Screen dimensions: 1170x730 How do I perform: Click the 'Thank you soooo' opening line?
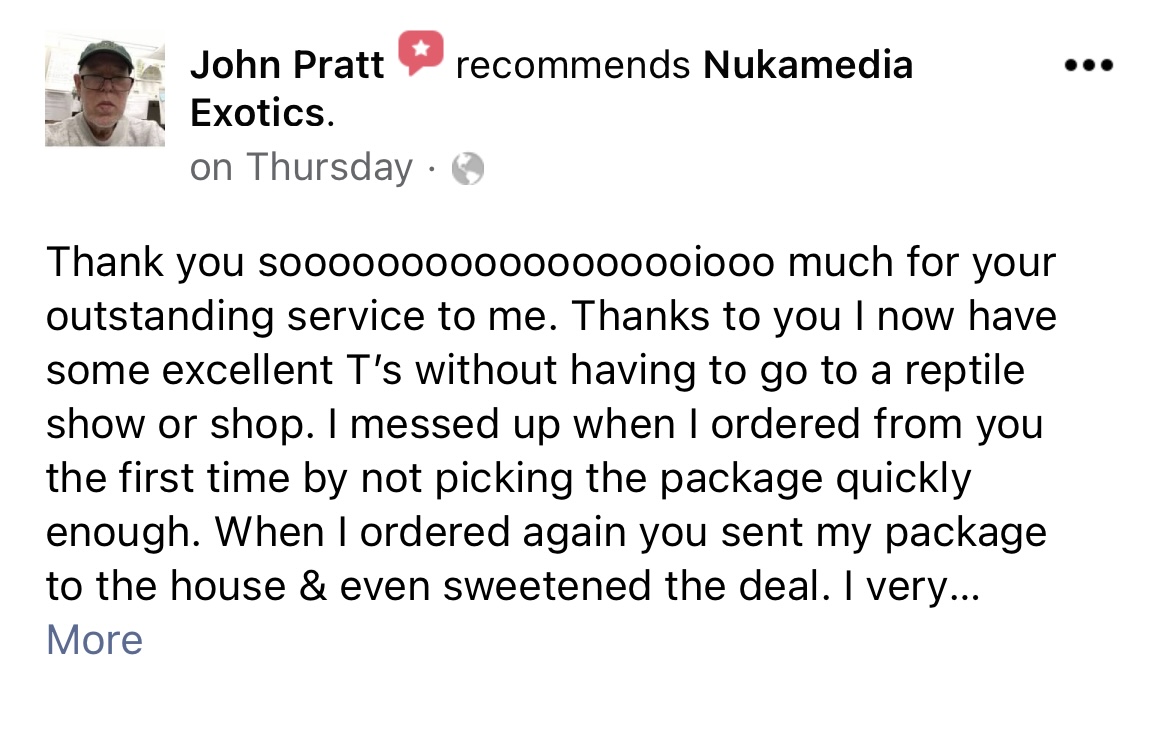coord(551,263)
